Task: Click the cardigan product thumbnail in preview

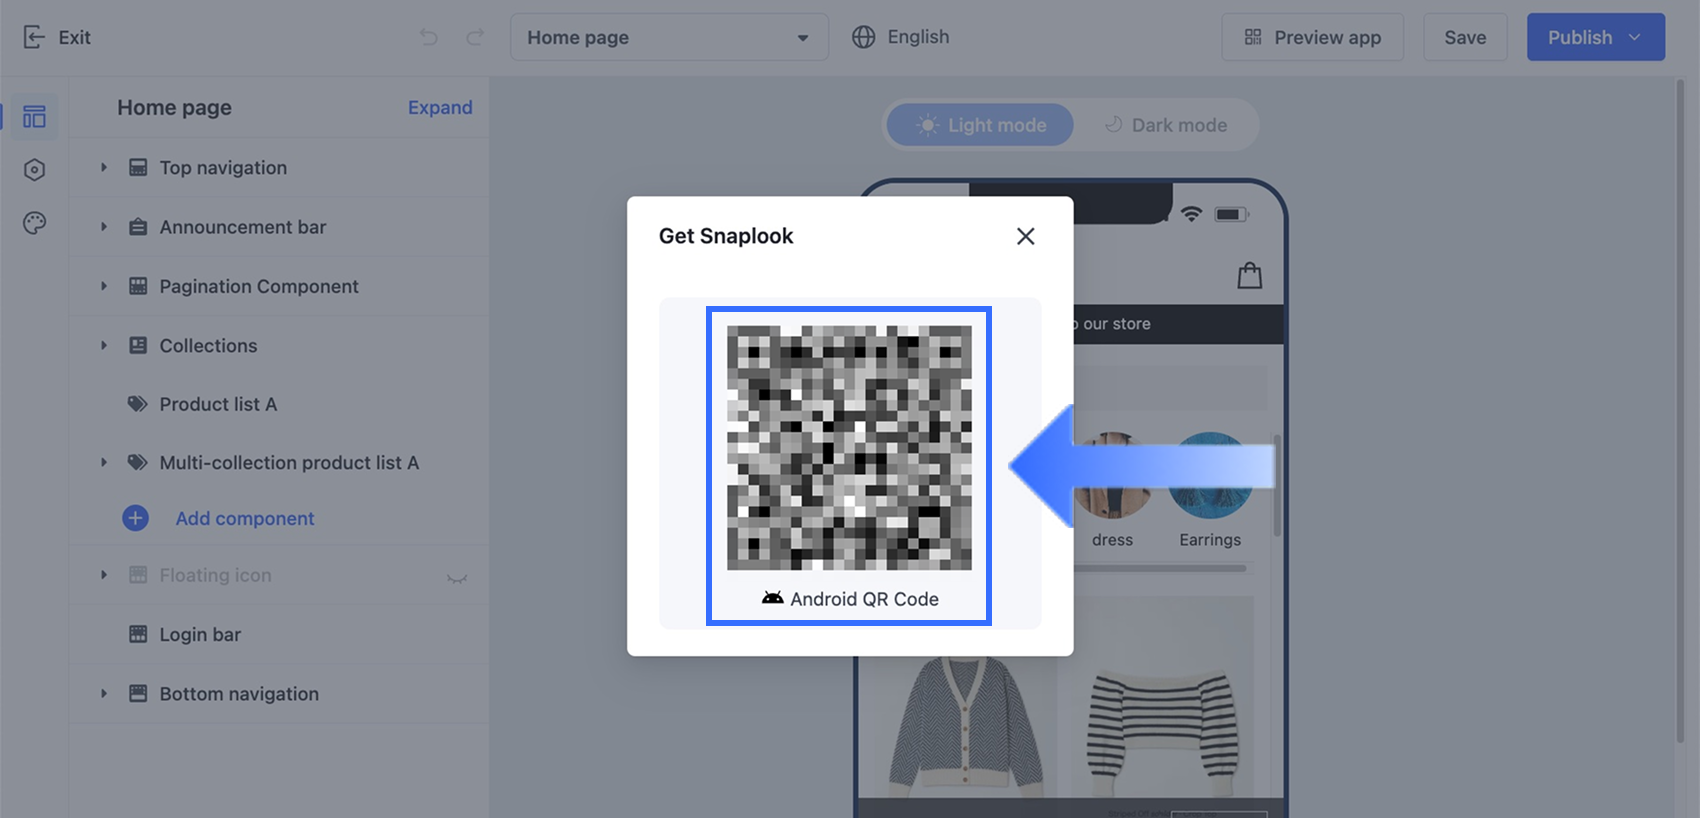Action: [965, 728]
